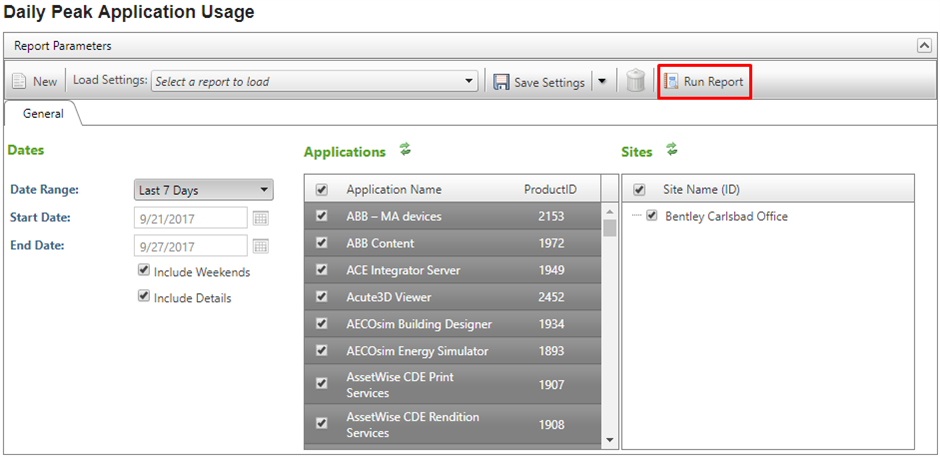Click the applications list scrollbar down arrow

pos(610,440)
